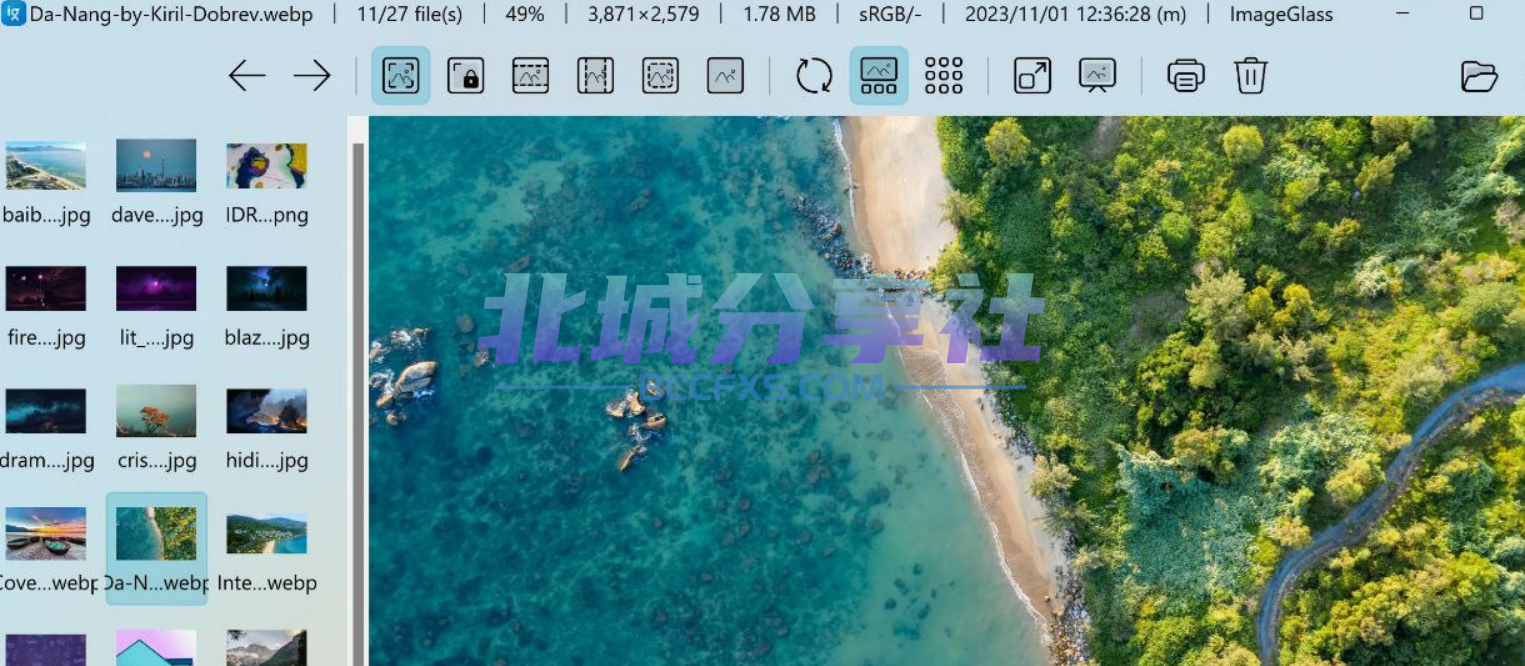View the next image using right arrow

[312, 76]
